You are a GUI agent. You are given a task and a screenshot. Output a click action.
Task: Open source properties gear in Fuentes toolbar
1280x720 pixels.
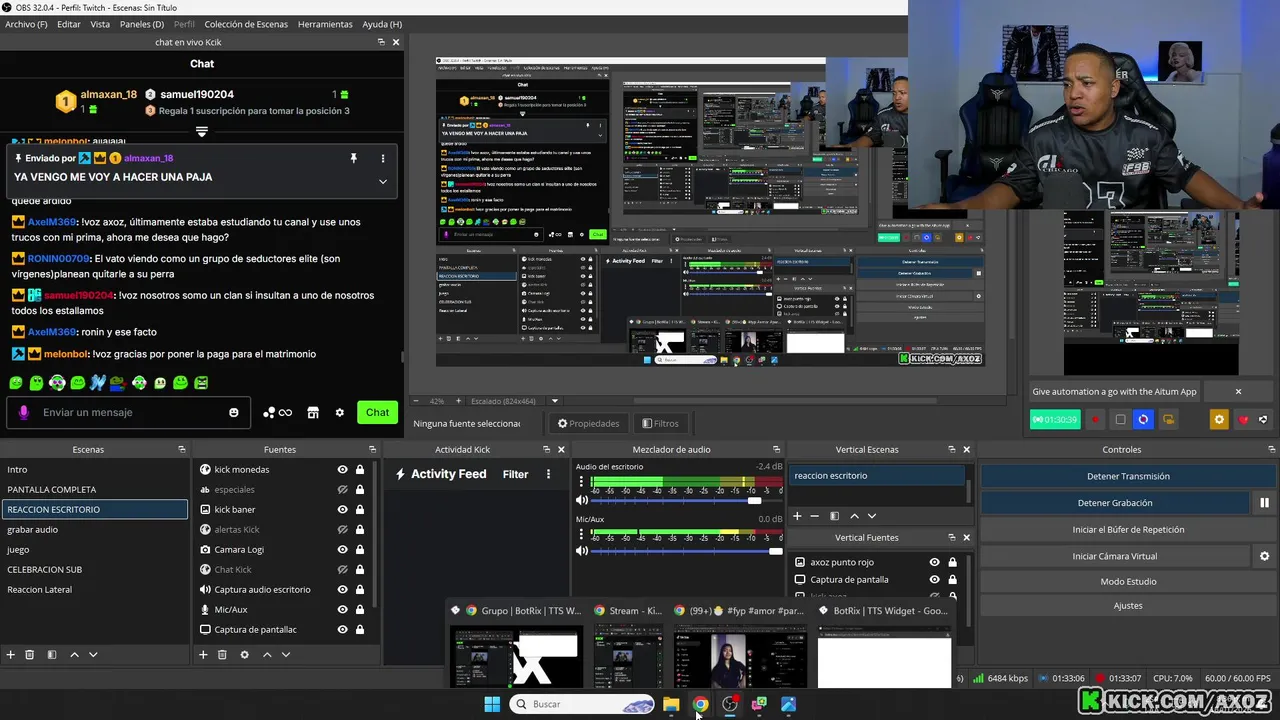pyautogui.click(x=244, y=655)
